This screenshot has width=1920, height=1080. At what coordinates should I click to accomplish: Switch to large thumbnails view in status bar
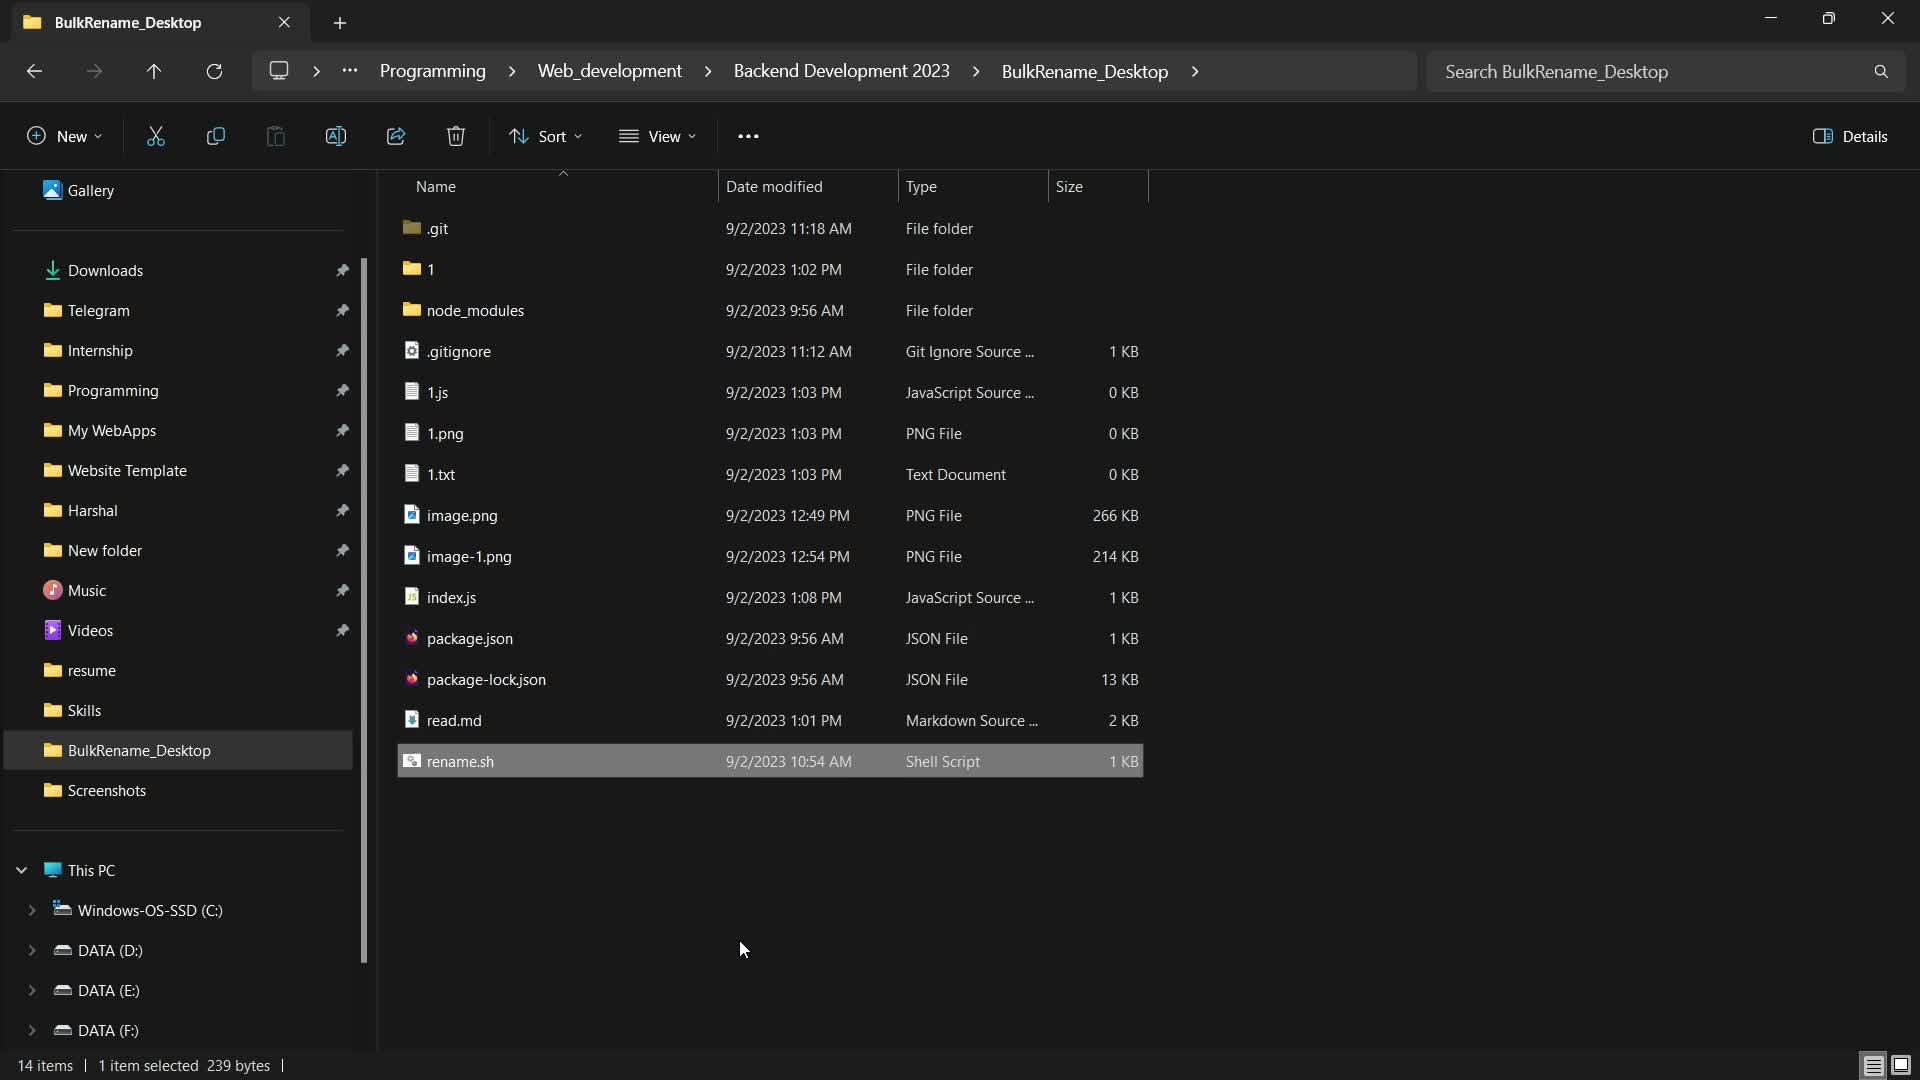click(x=1901, y=1065)
